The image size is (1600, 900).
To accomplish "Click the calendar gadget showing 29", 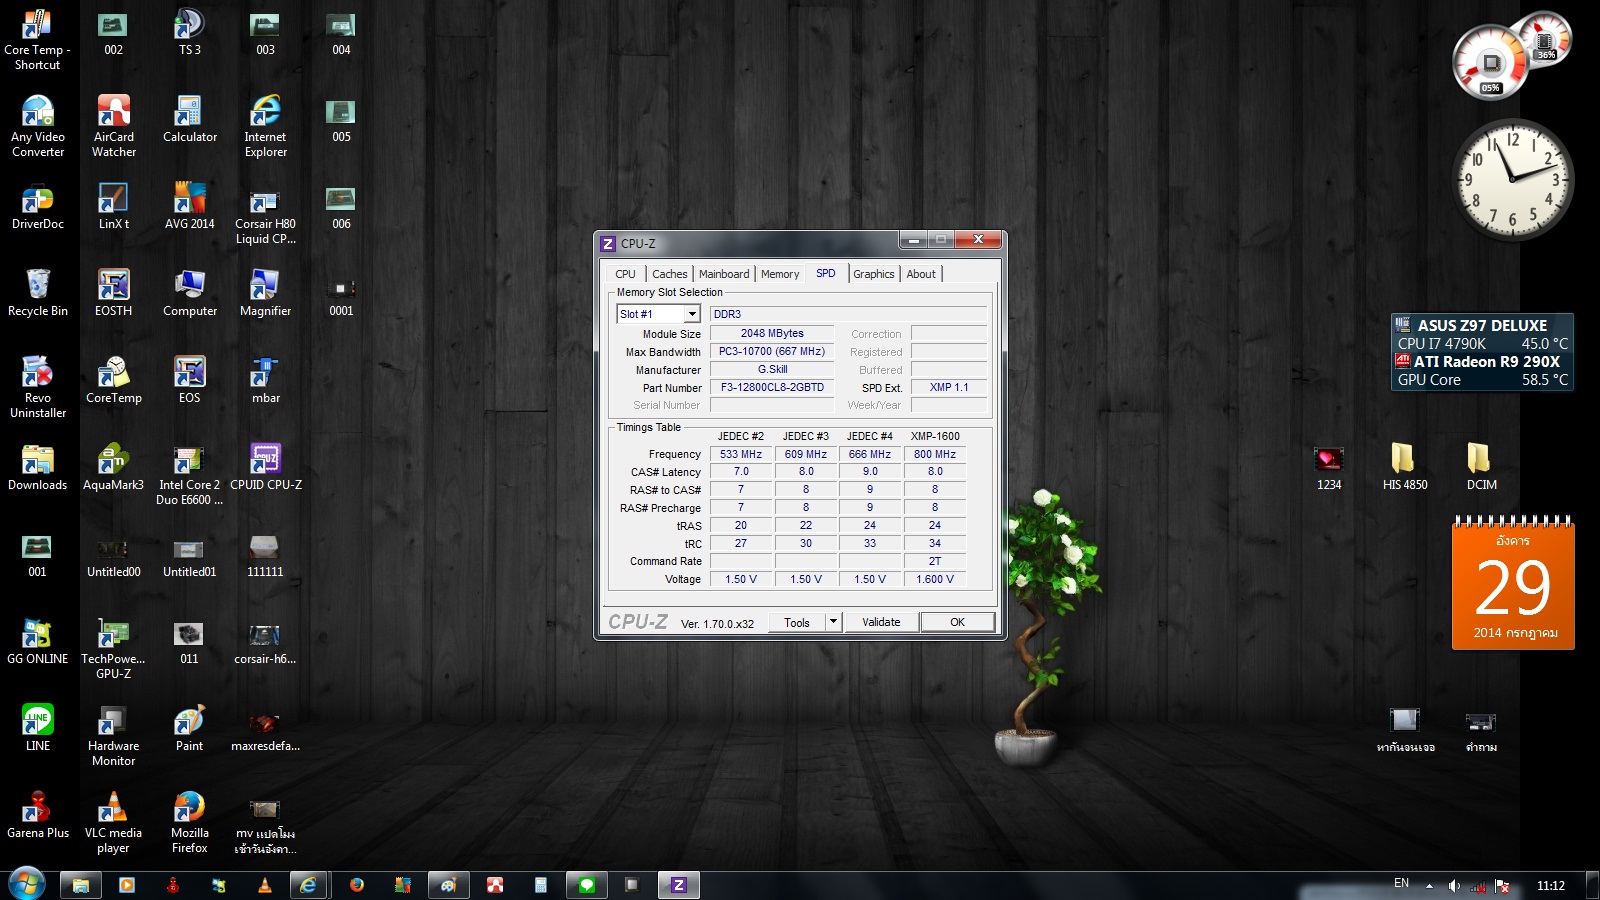I will pos(1513,584).
